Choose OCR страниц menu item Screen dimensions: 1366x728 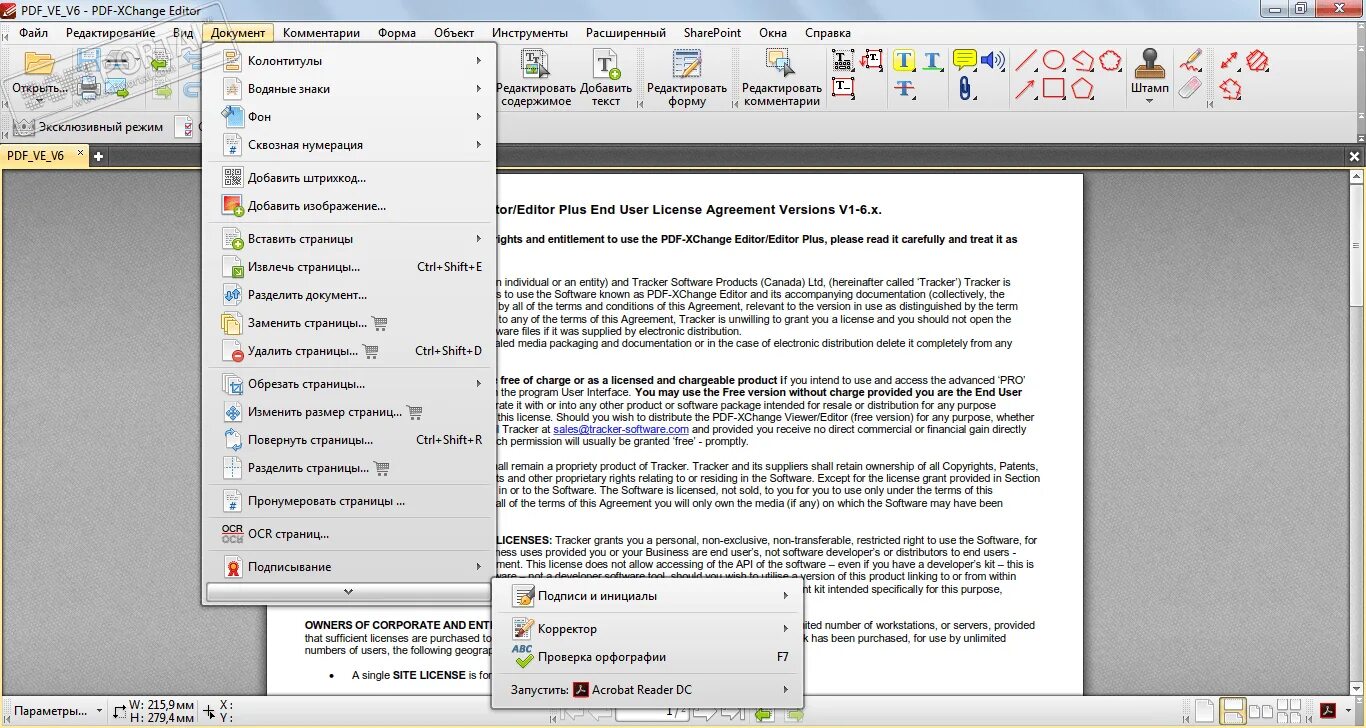point(348,534)
